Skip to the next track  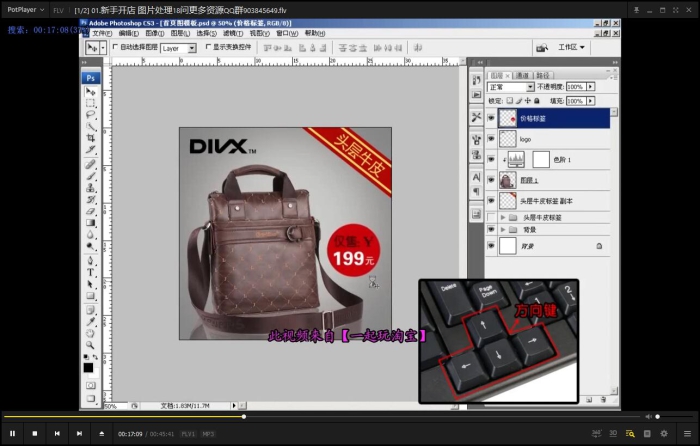[x=79, y=433]
